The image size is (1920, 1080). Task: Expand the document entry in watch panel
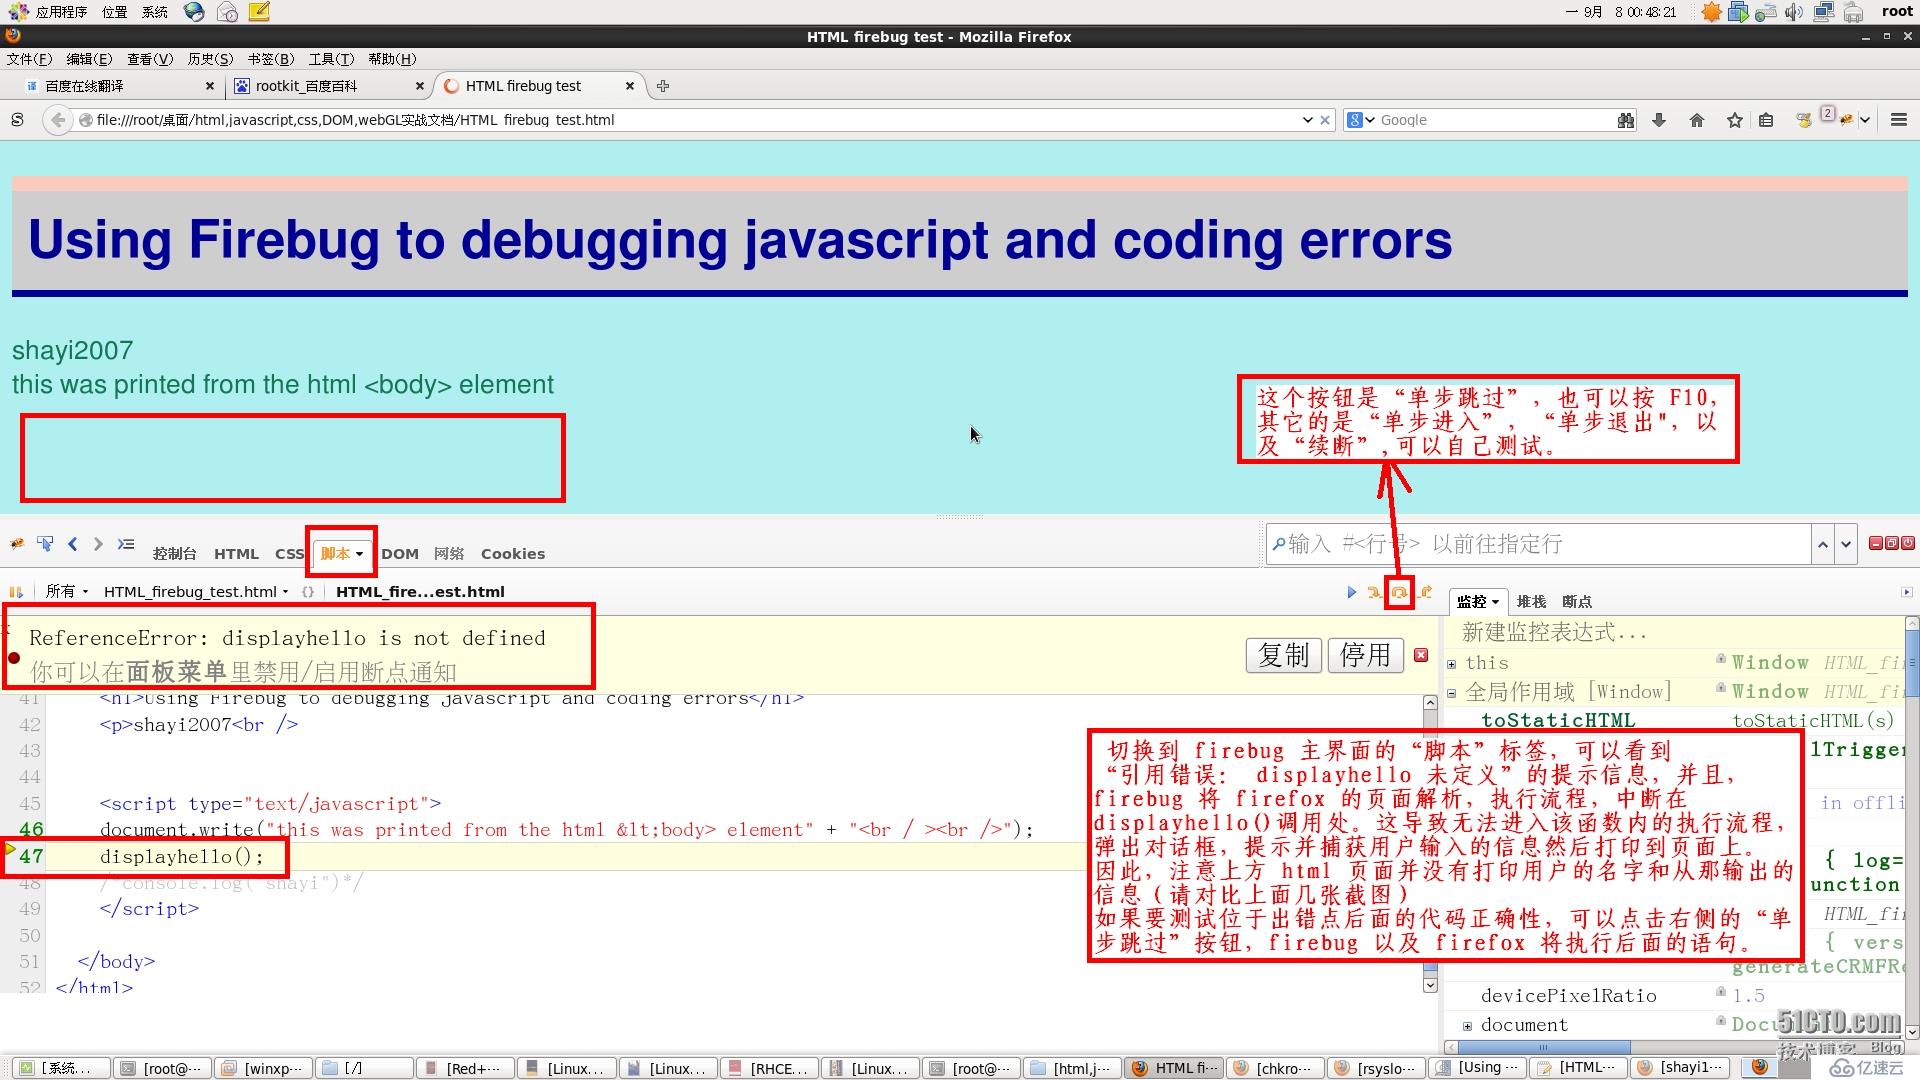pos(1467,1026)
